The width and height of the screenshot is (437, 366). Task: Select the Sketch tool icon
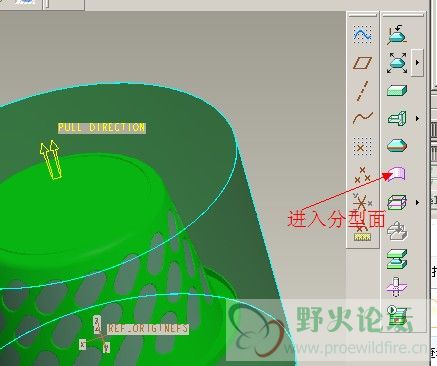362,34
